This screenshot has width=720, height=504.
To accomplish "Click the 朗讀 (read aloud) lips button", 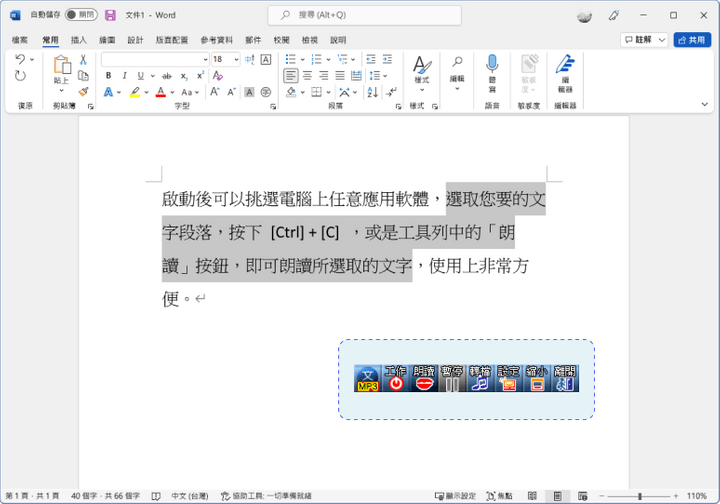I will click(424, 378).
